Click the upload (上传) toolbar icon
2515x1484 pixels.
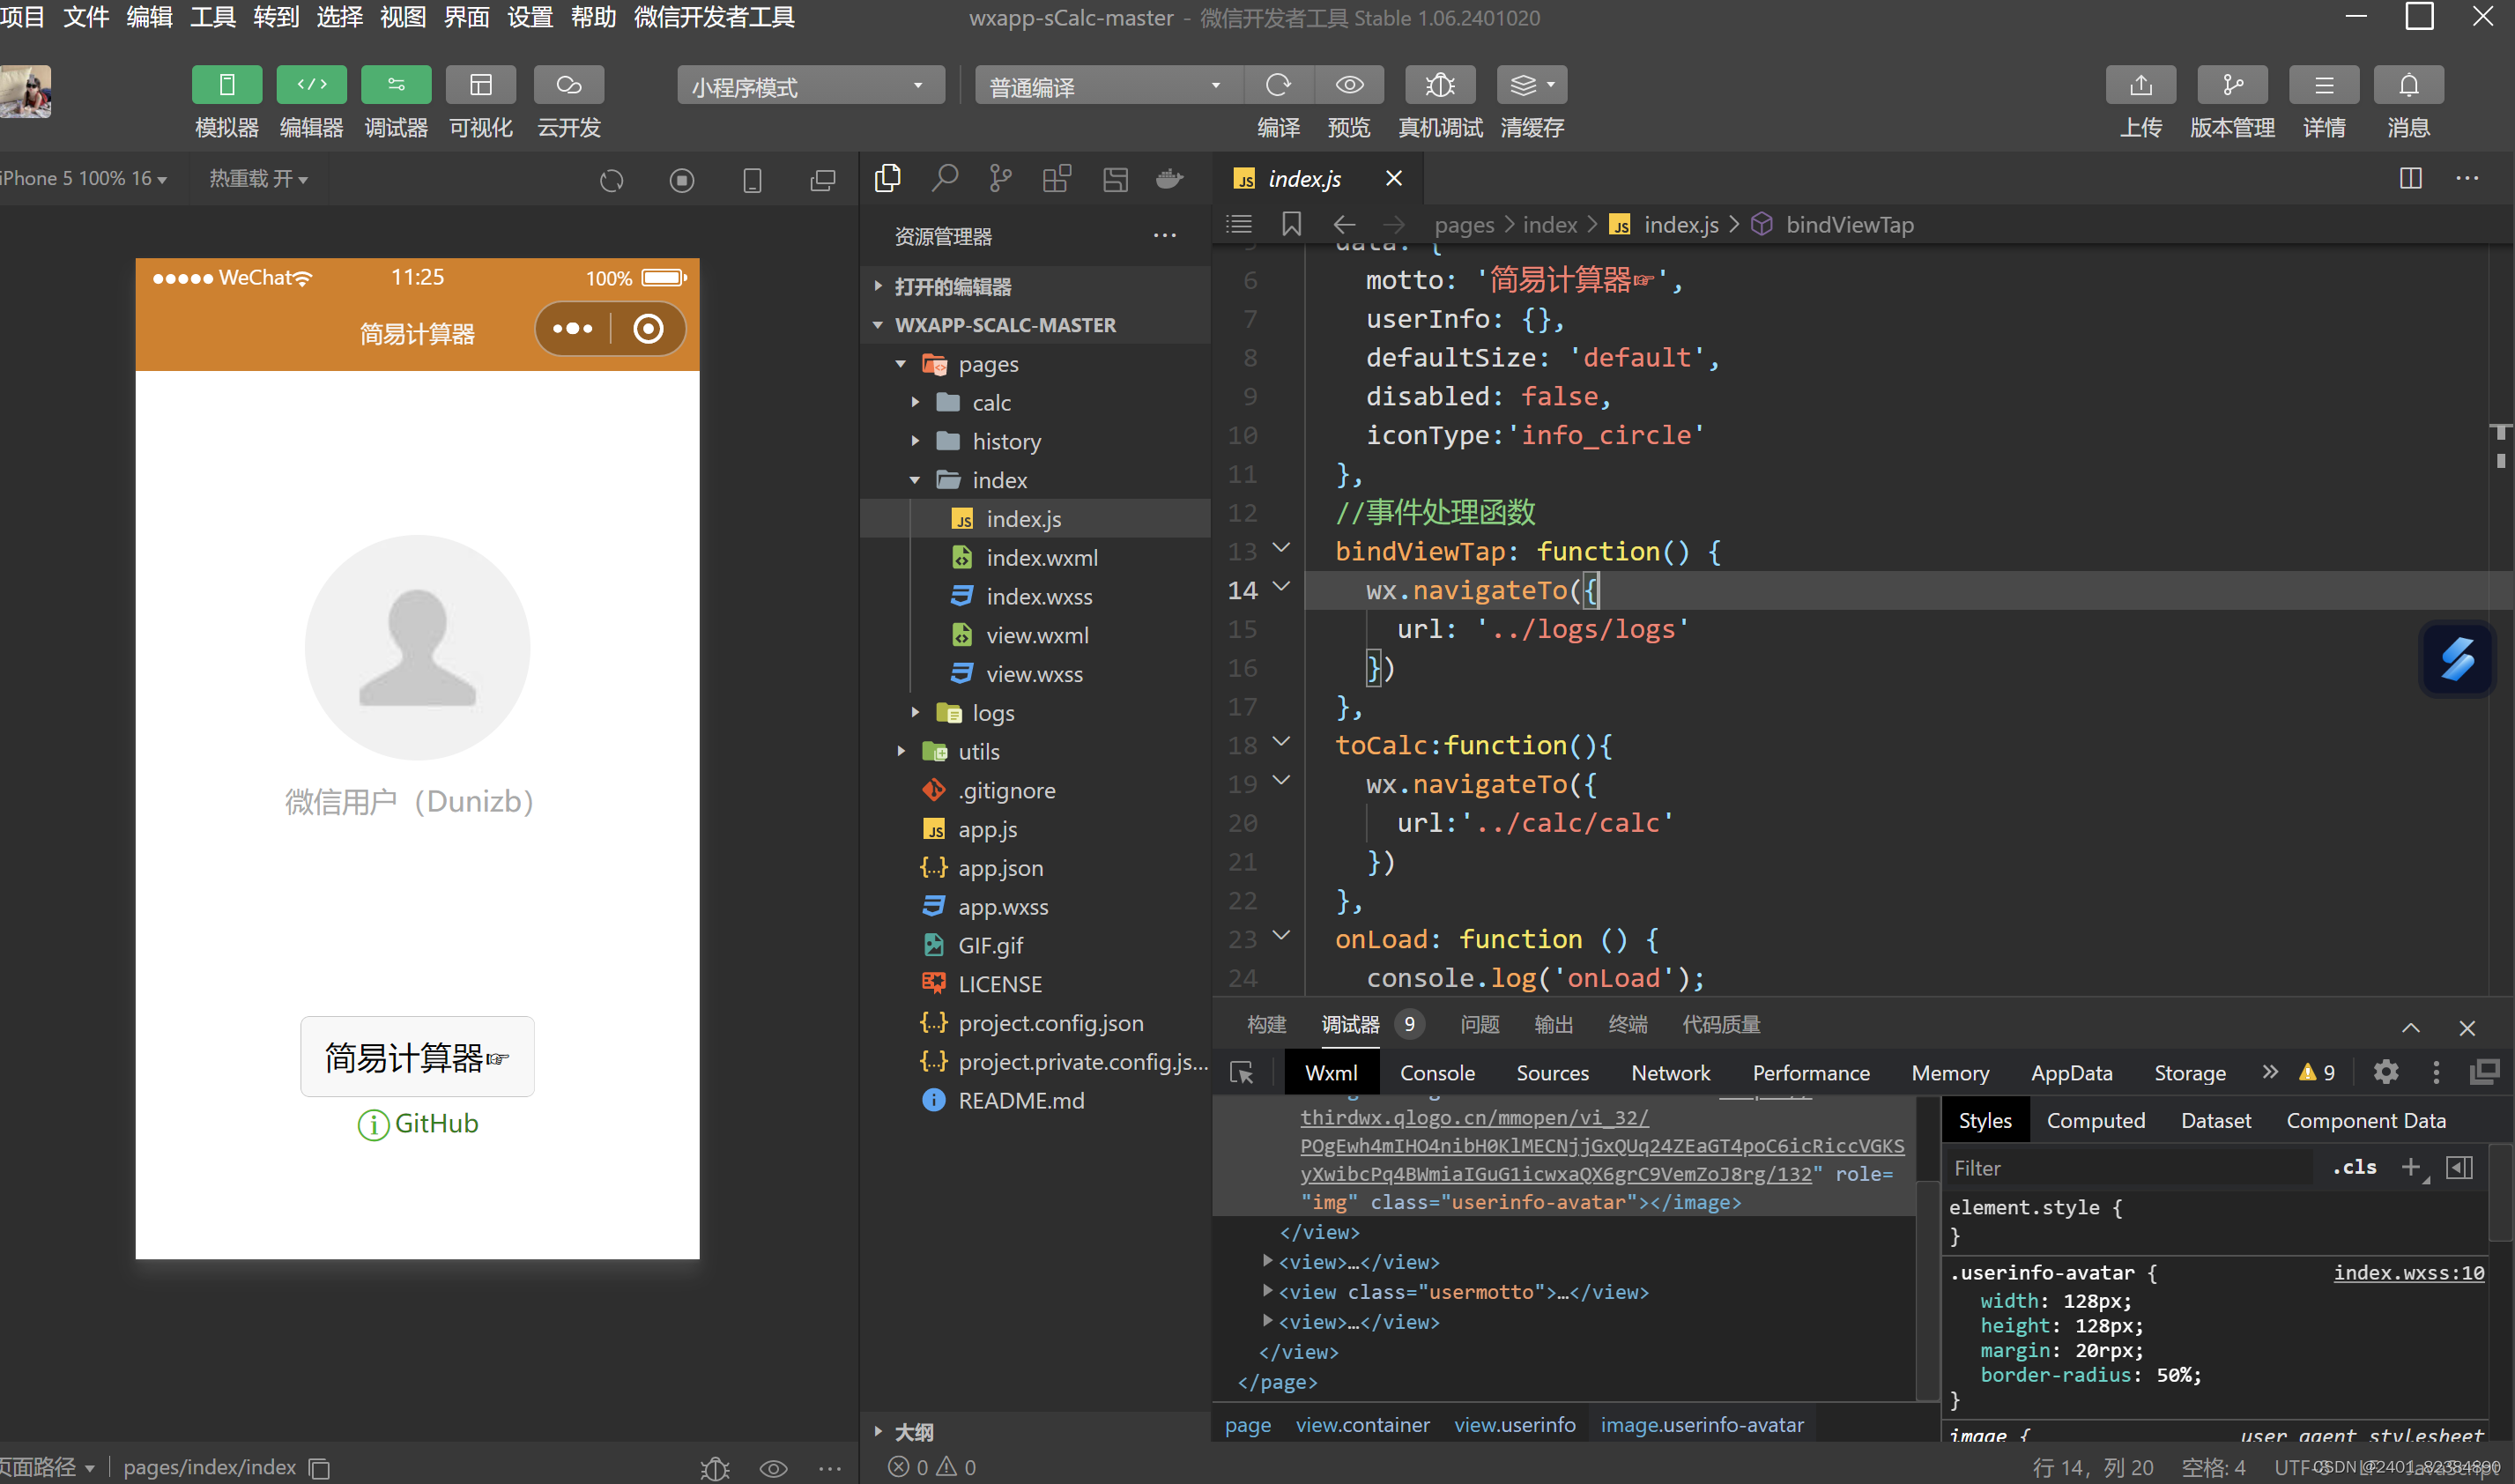(2140, 85)
